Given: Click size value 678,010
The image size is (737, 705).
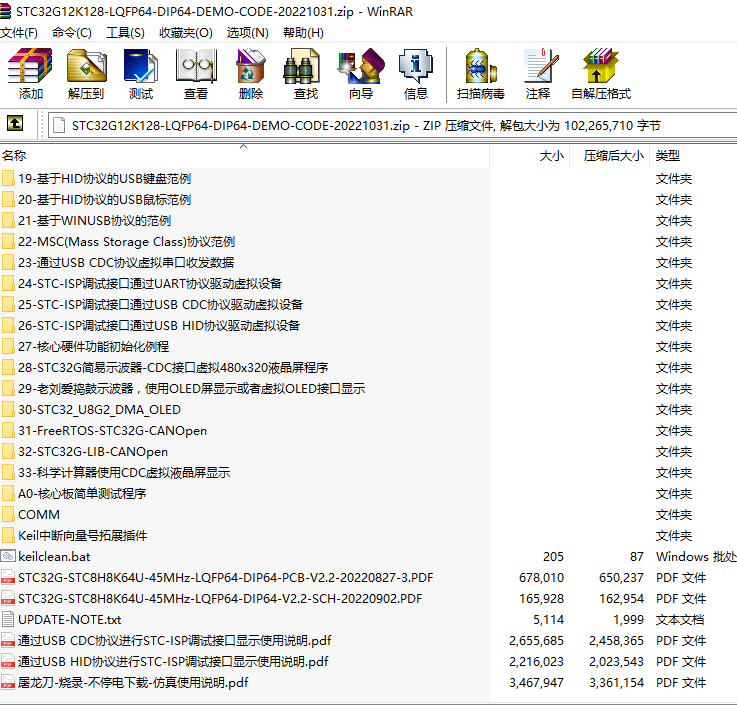Looking at the screenshot, I should [541, 578].
